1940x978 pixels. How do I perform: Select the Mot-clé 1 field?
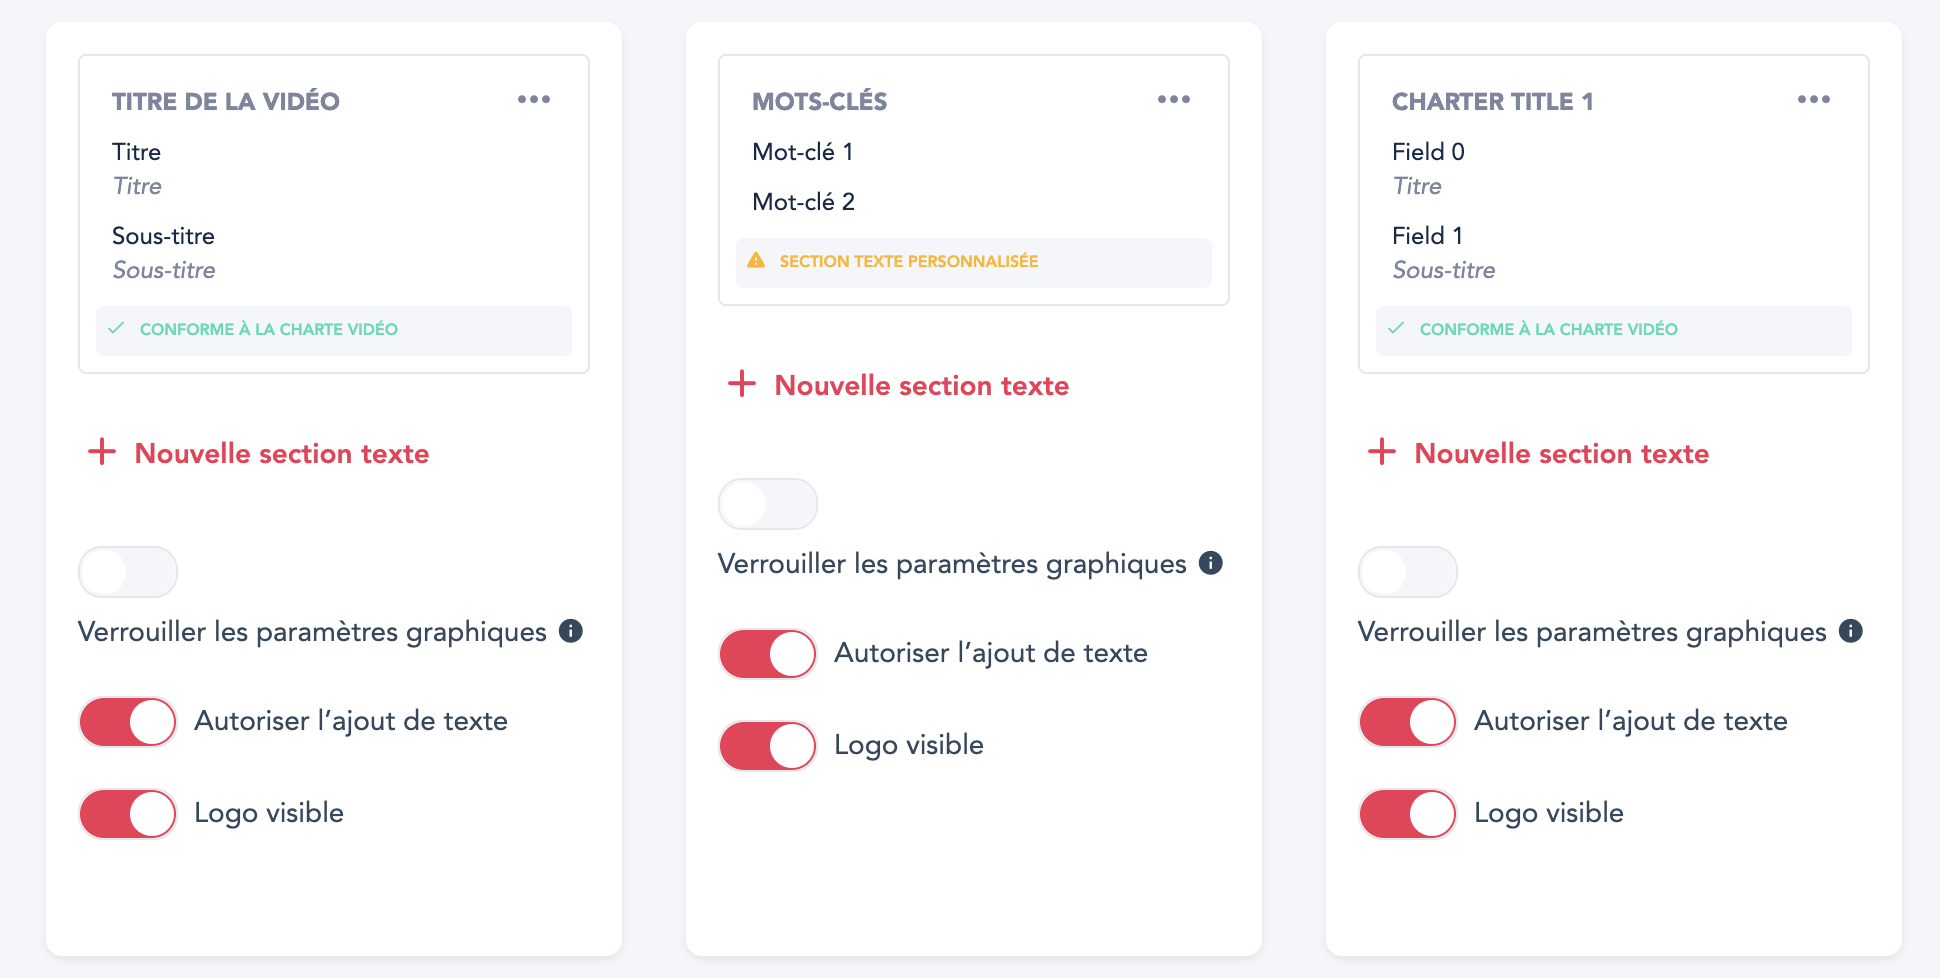point(803,152)
